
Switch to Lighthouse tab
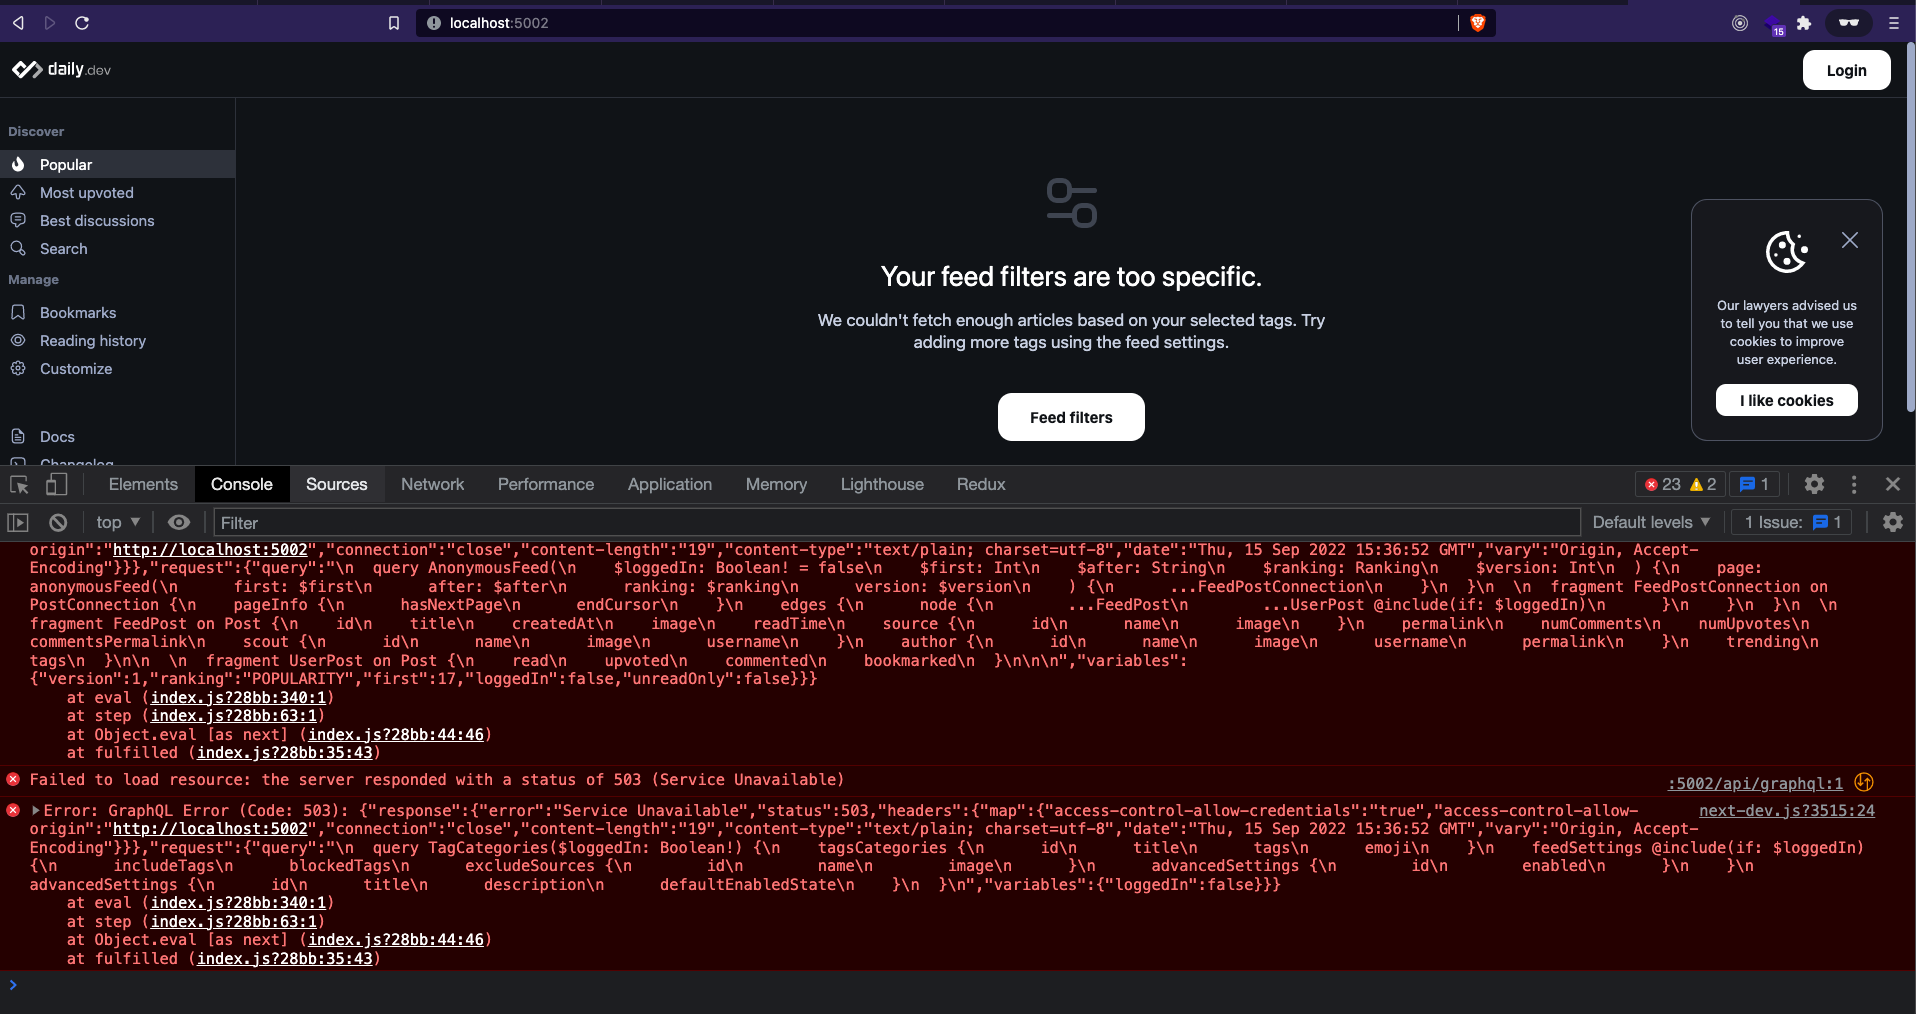pyautogui.click(x=882, y=484)
